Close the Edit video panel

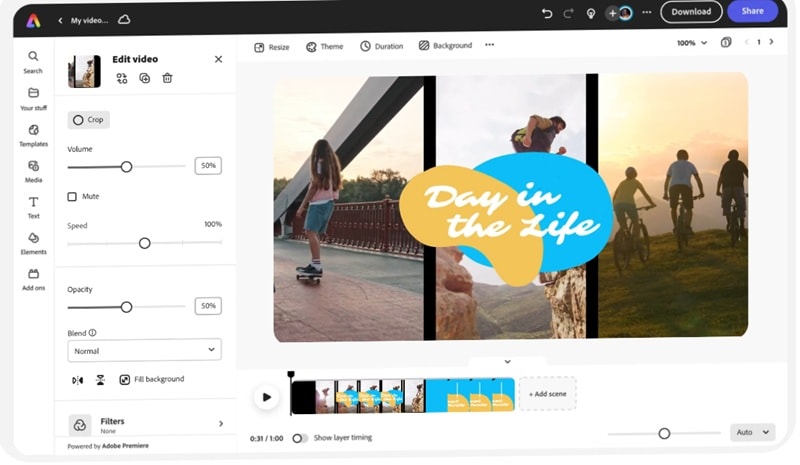(218, 59)
